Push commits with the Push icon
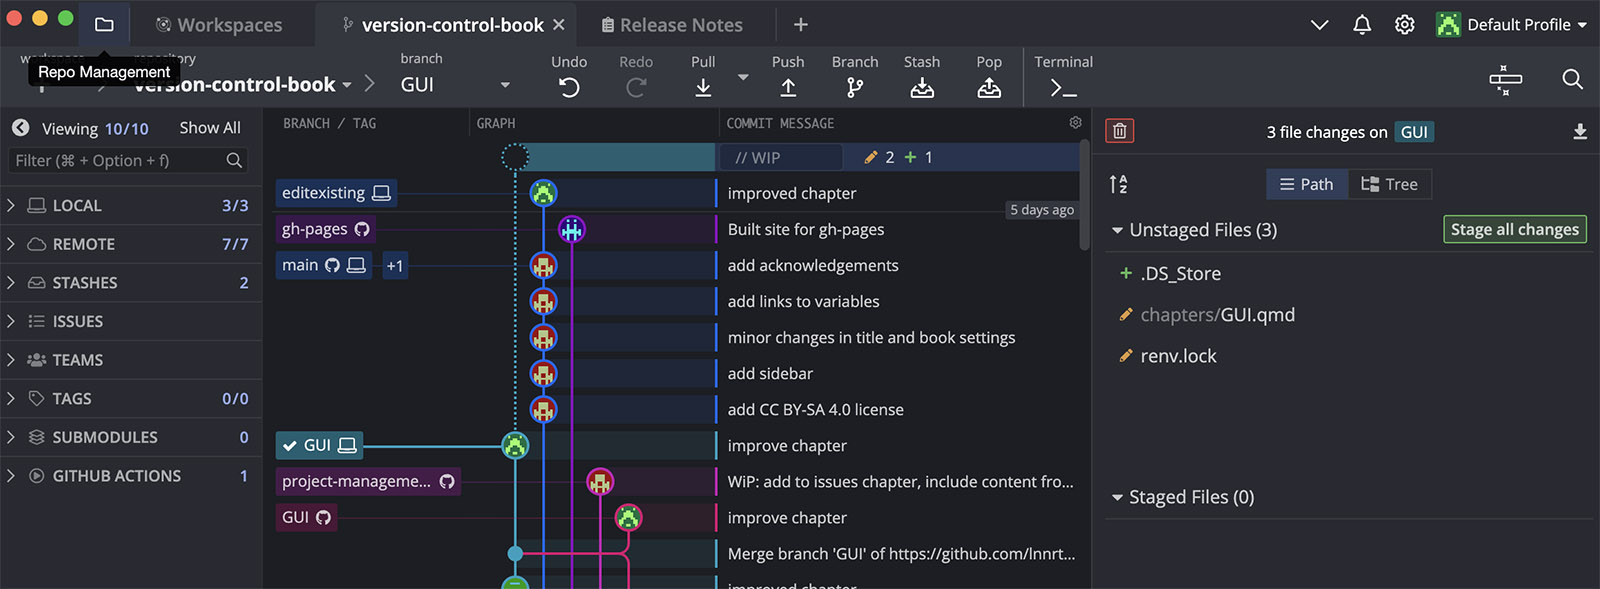Viewport: 1600px width, 589px height. click(x=788, y=88)
